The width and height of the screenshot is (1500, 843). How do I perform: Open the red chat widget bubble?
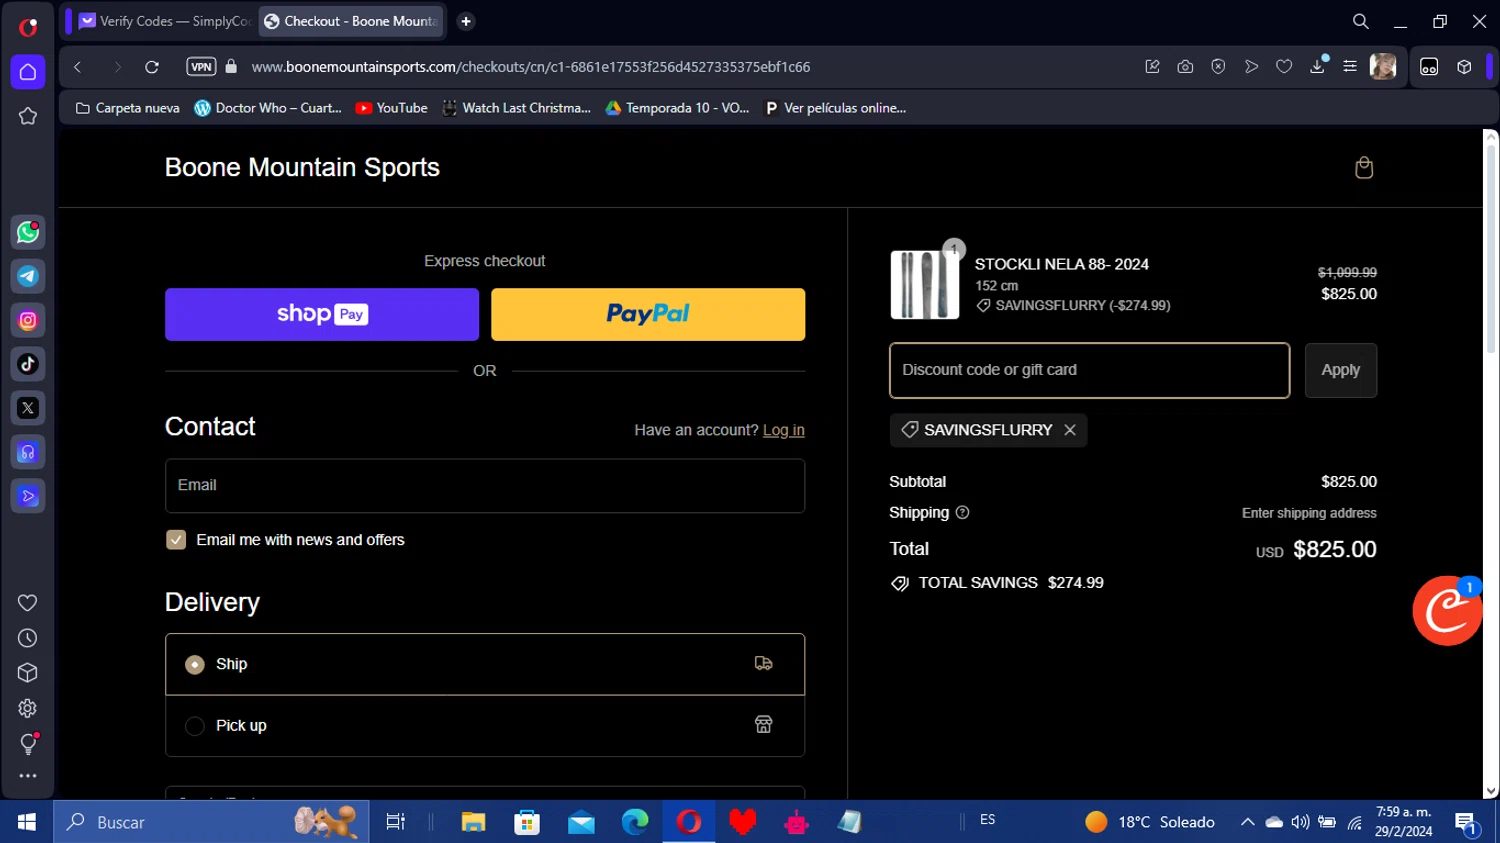[1447, 611]
